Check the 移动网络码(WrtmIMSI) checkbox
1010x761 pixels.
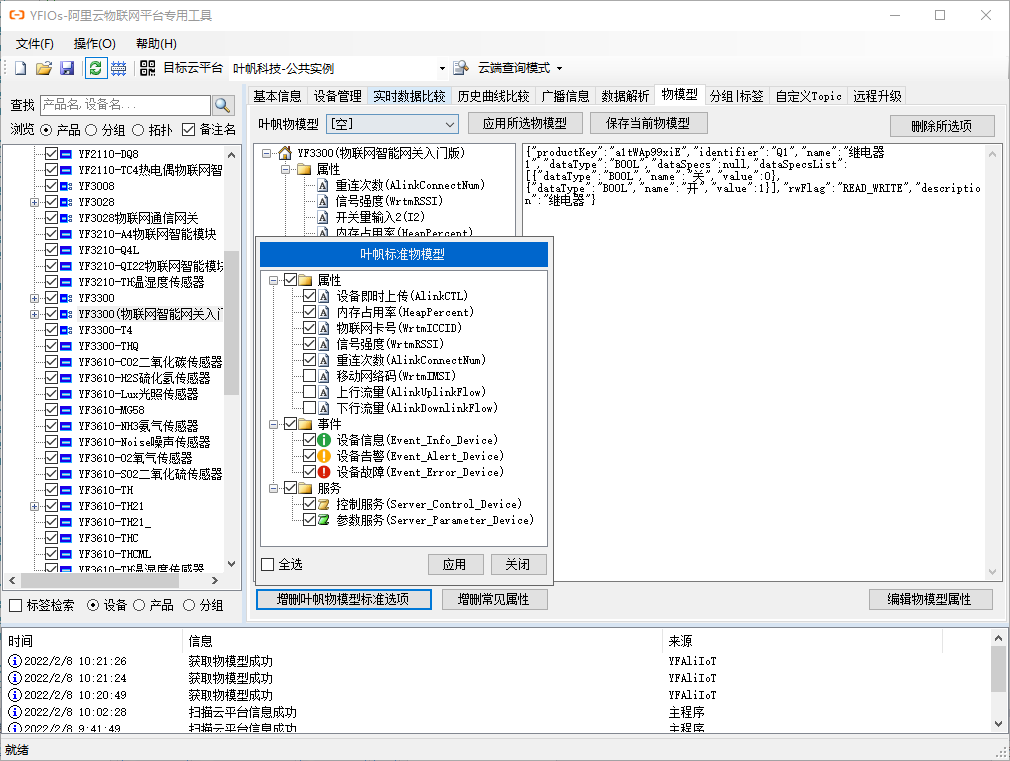(x=309, y=376)
